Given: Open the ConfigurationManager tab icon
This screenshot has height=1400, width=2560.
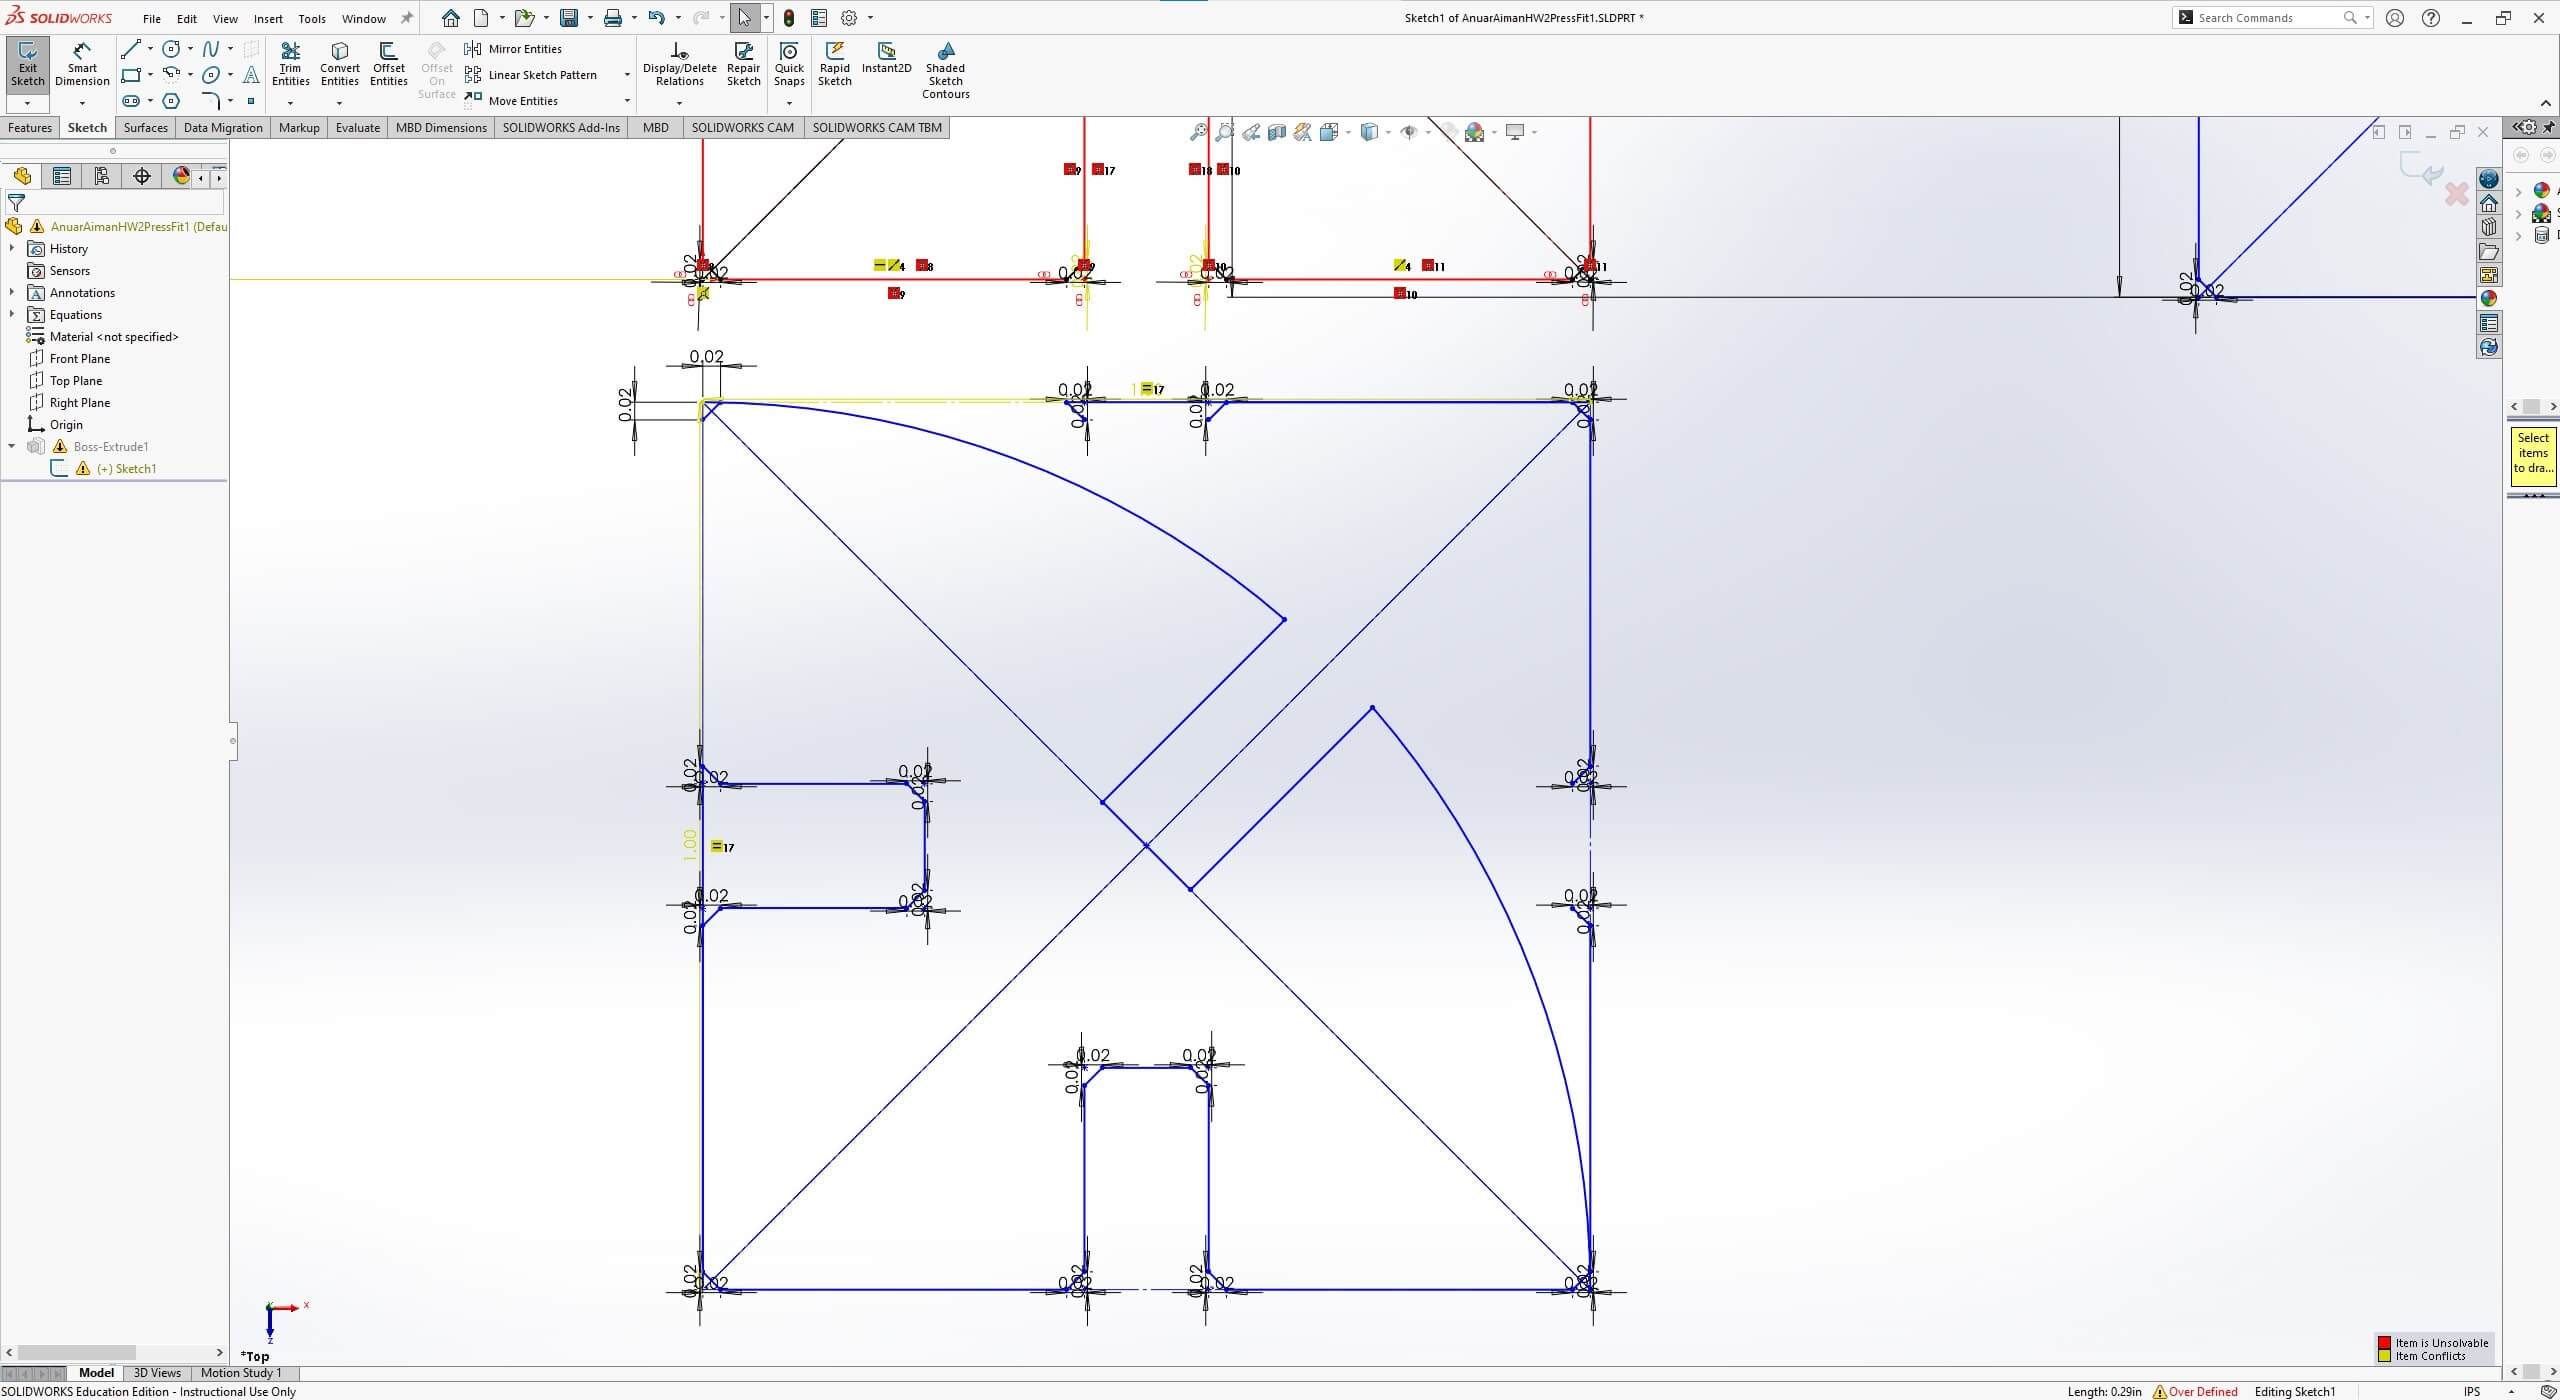Looking at the screenshot, I should (102, 176).
